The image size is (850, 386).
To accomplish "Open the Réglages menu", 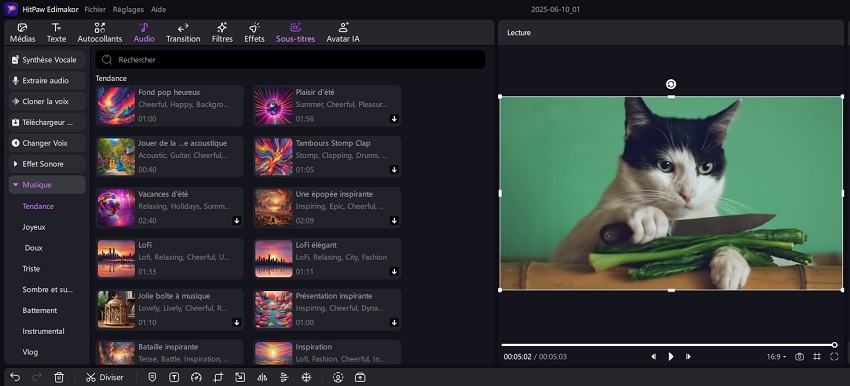I will tap(128, 9).
